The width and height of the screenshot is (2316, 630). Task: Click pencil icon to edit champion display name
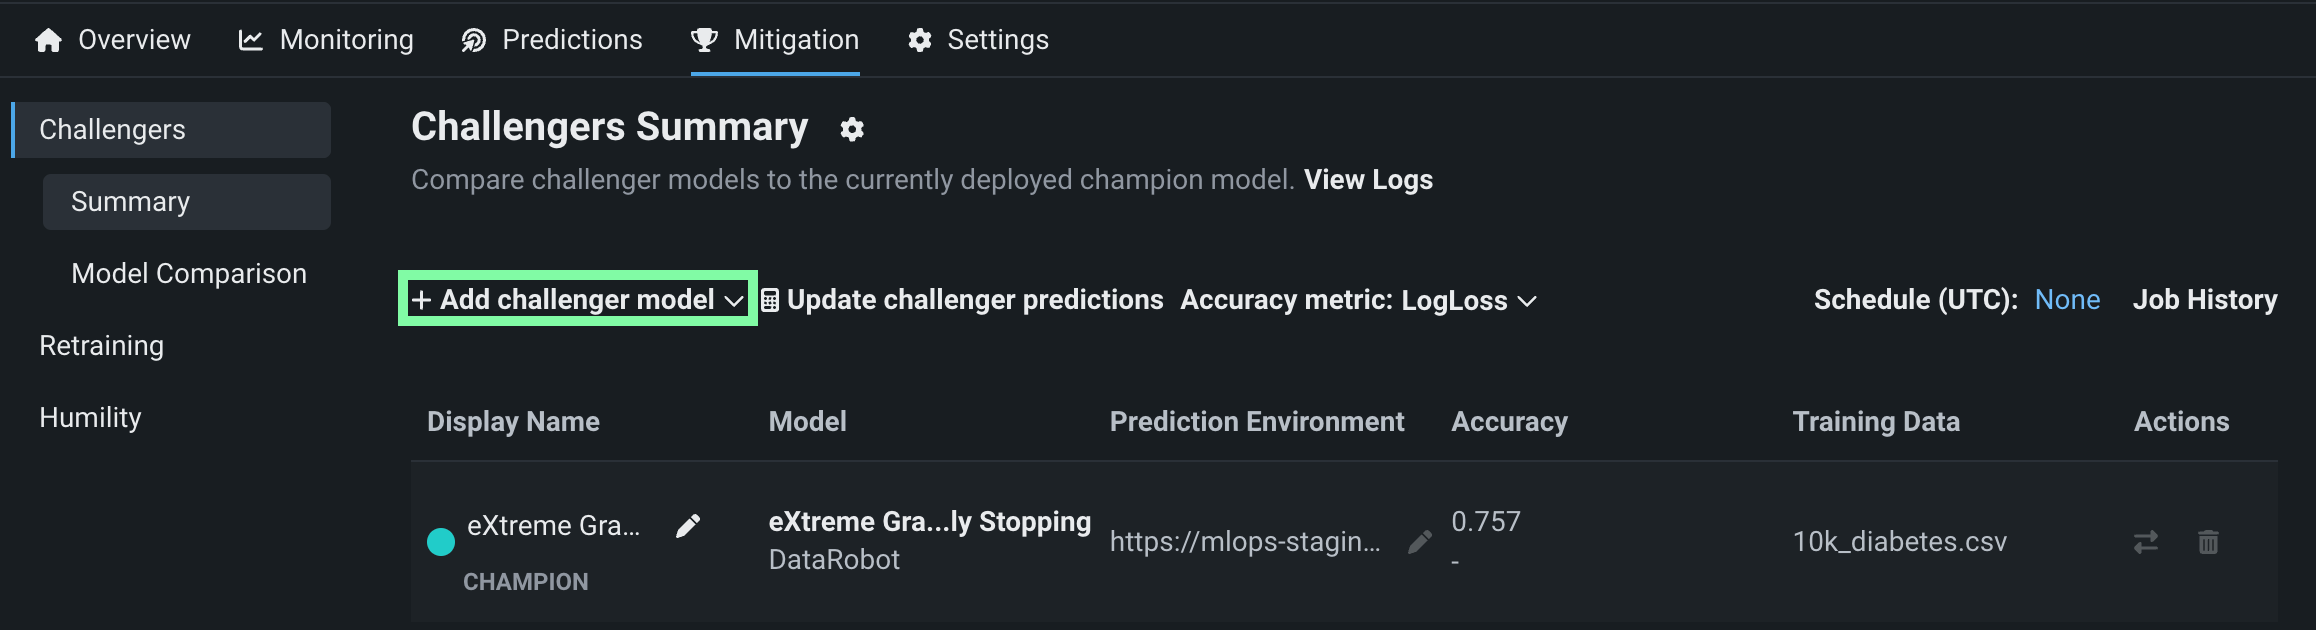(688, 526)
